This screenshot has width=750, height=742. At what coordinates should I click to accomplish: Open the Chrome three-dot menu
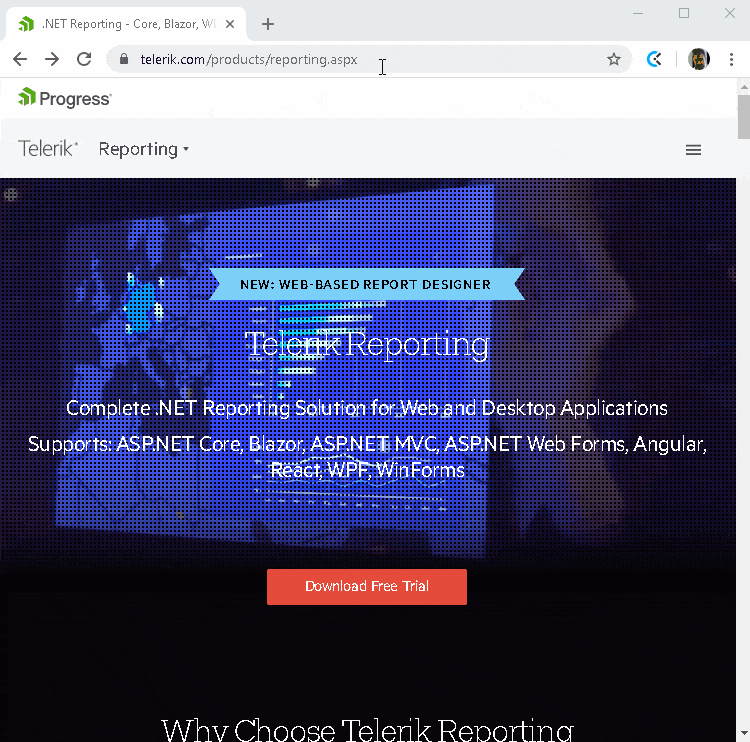point(731,59)
